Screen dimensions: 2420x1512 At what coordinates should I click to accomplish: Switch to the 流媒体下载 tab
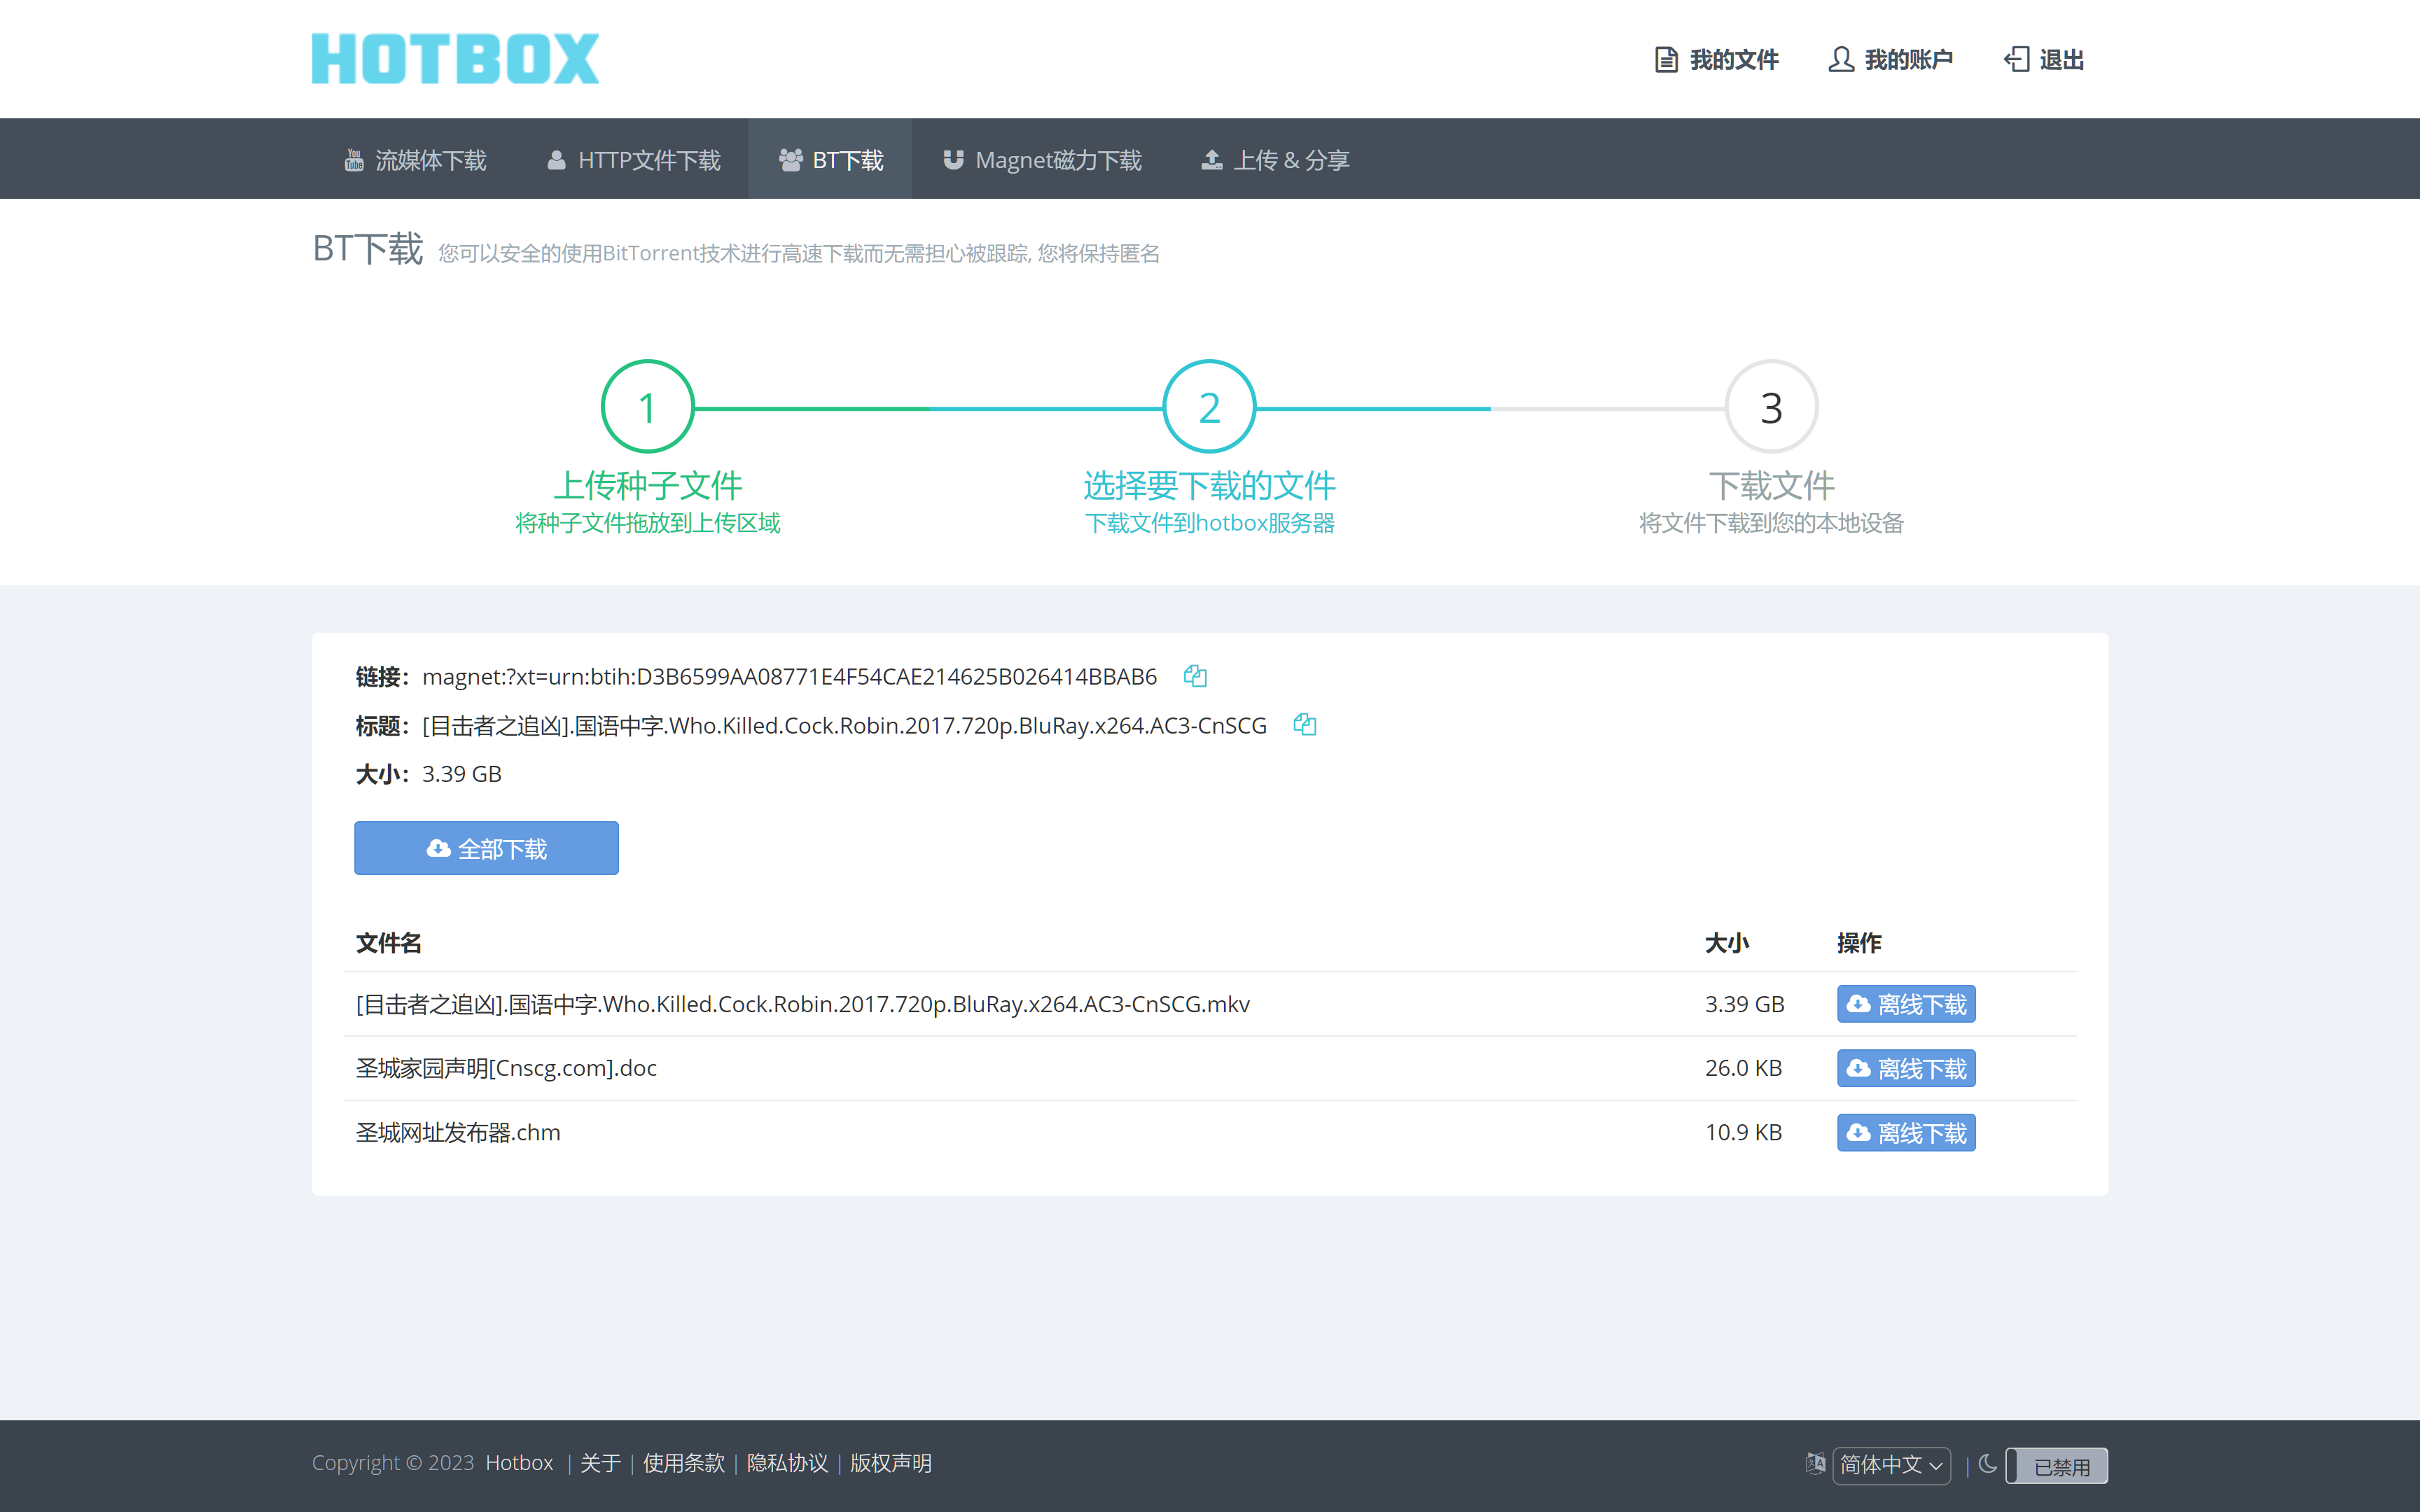coord(415,160)
